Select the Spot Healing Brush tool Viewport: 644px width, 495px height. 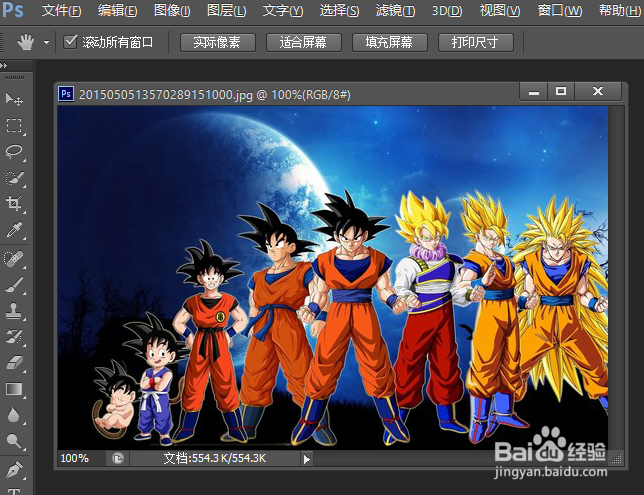14,259
